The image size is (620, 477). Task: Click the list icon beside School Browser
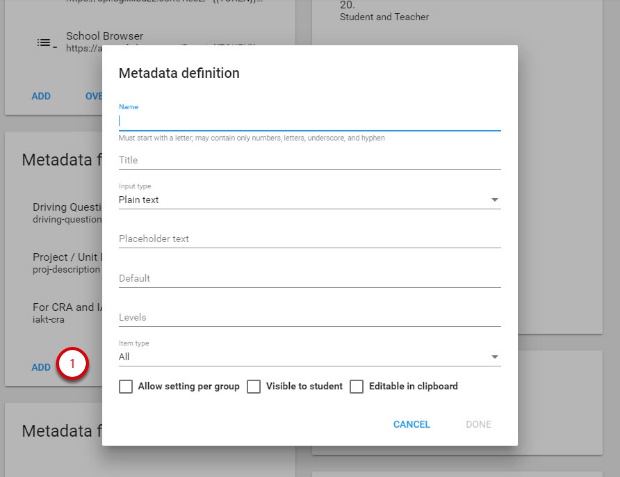[44, 42]
